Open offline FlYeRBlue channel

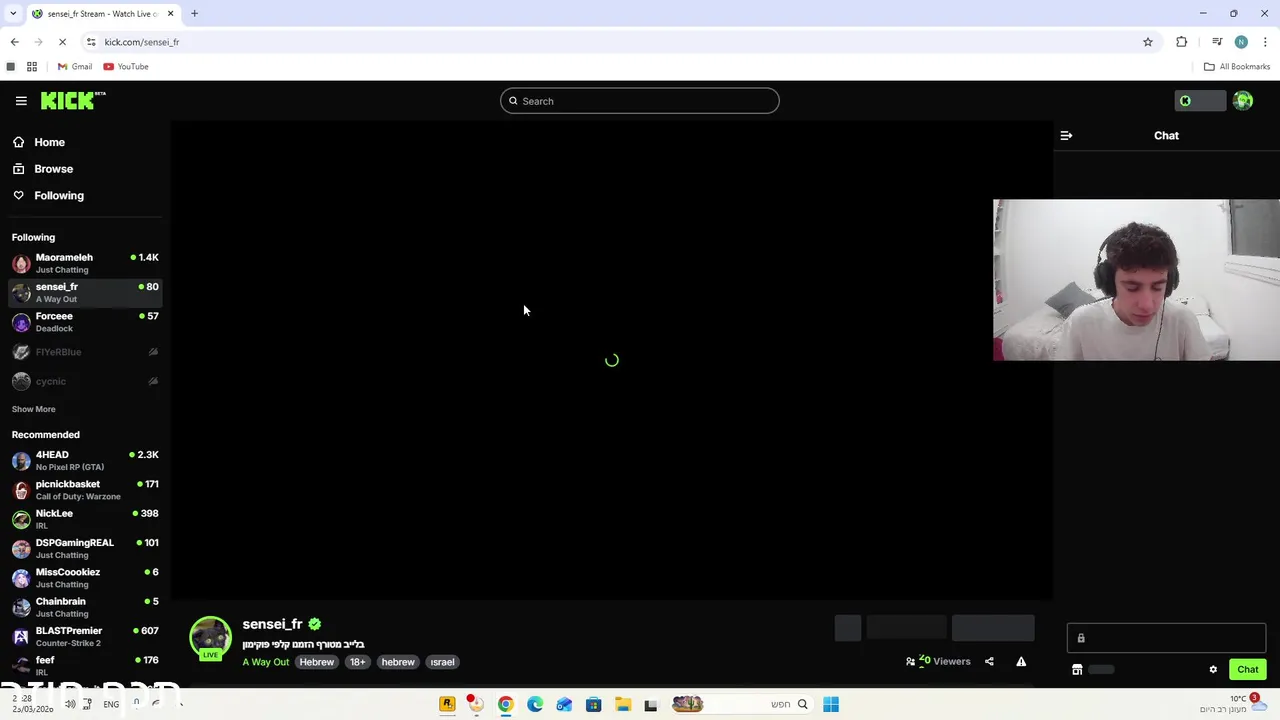tap(85, 352)
